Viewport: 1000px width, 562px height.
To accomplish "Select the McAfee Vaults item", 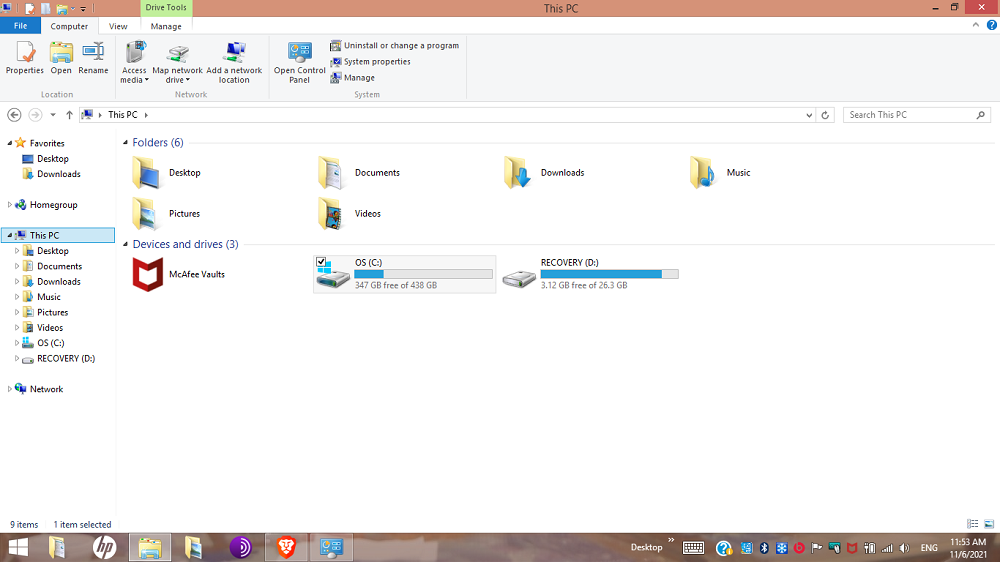I will 179,274.
